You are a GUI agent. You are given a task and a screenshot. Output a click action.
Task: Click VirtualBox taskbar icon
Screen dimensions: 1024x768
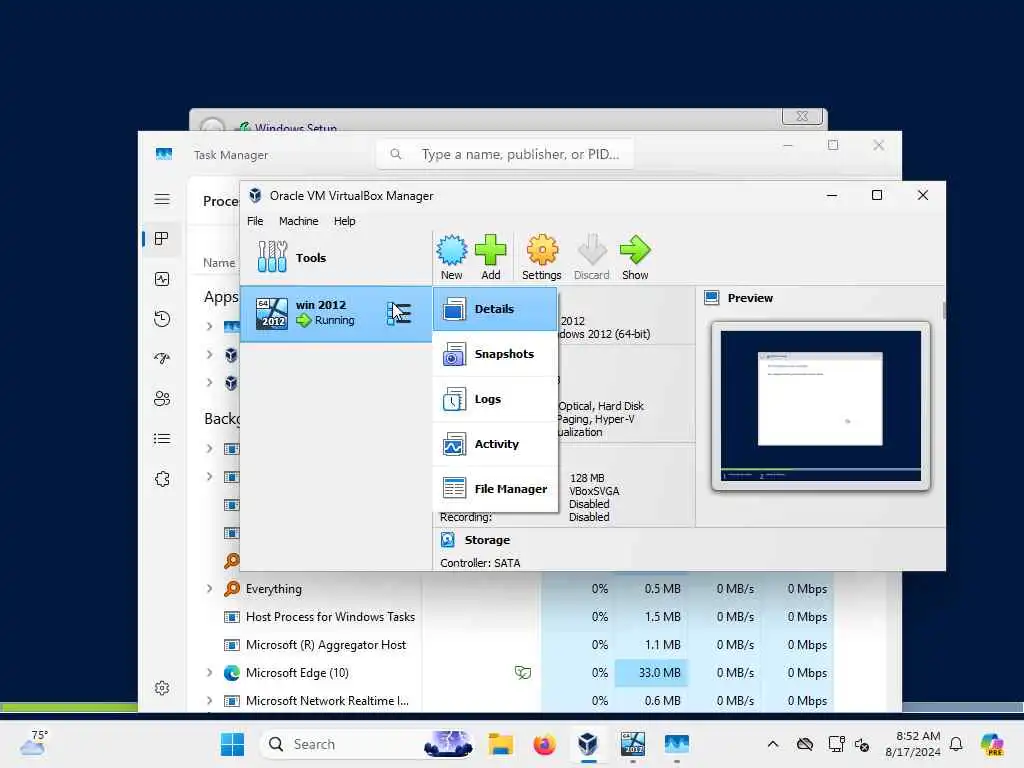tap(588, 744)
